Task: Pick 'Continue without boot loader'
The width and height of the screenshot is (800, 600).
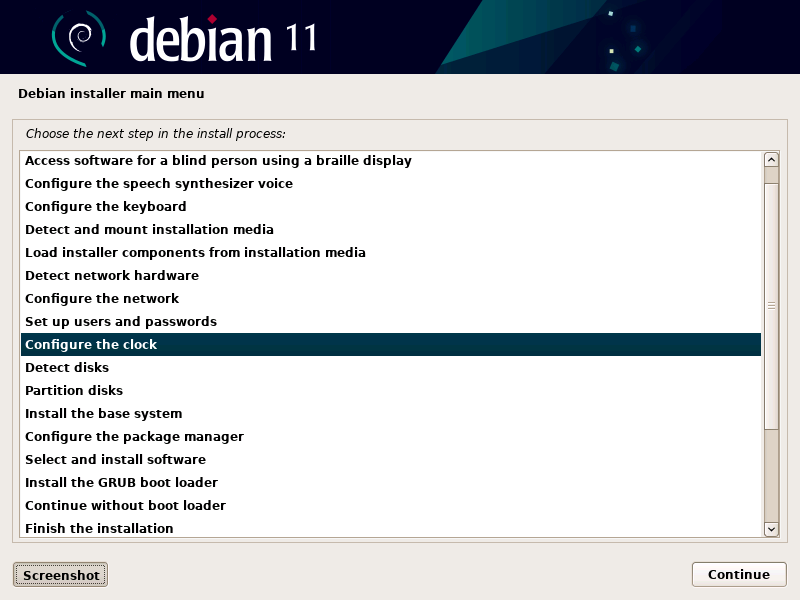Action: tap(391, 505)
